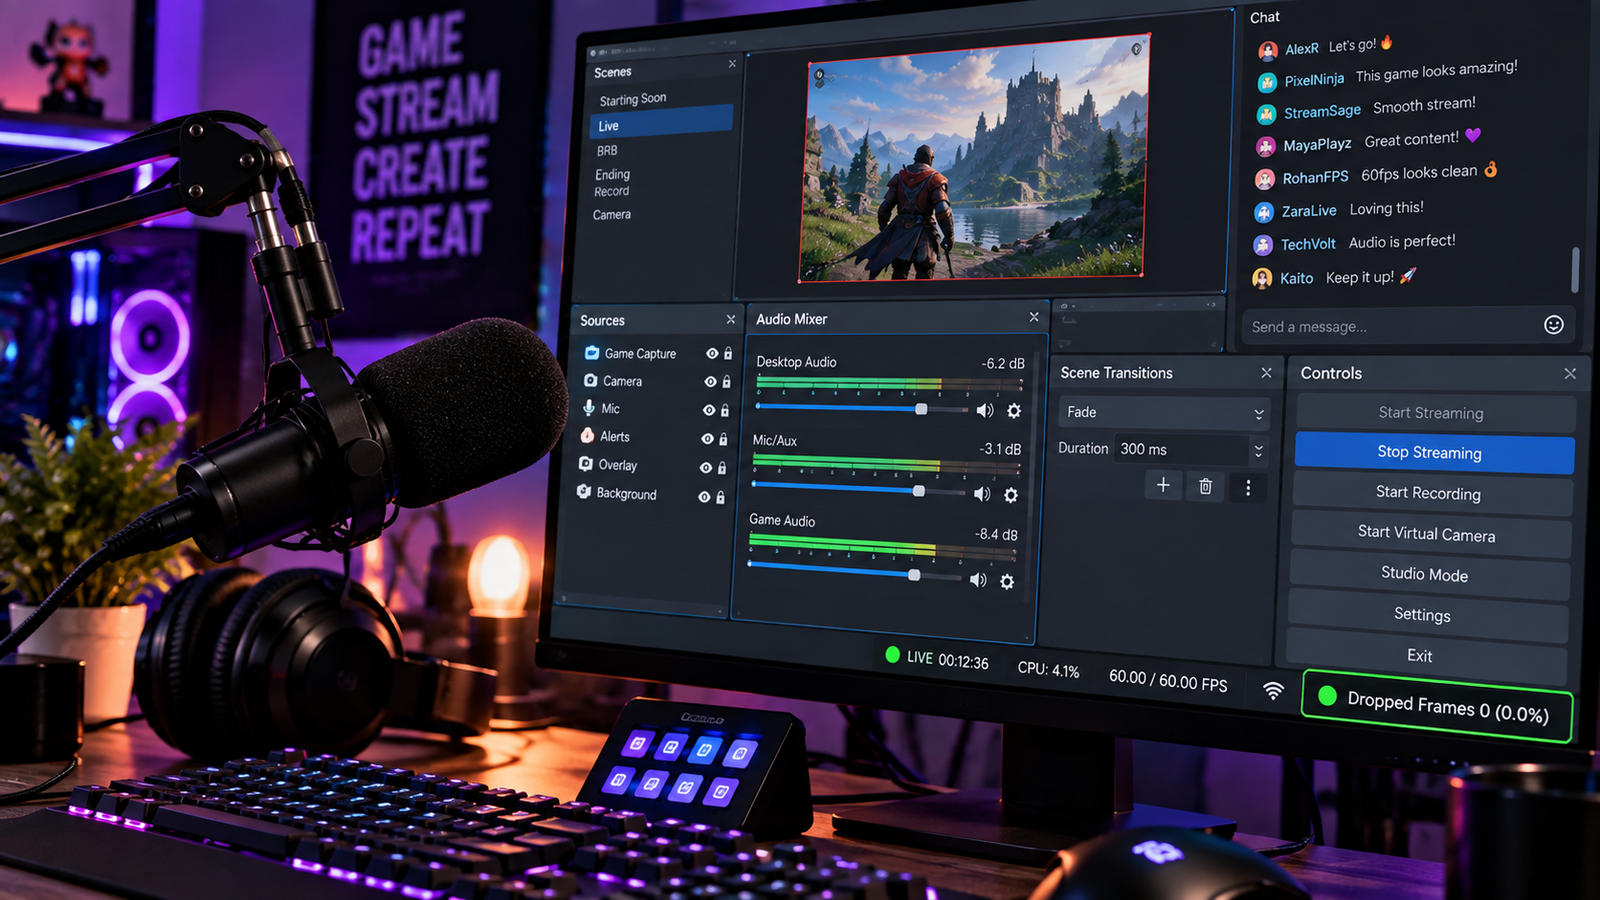
Task: Click the Dropped Frames status indicator
Action: coord(1438,705)
